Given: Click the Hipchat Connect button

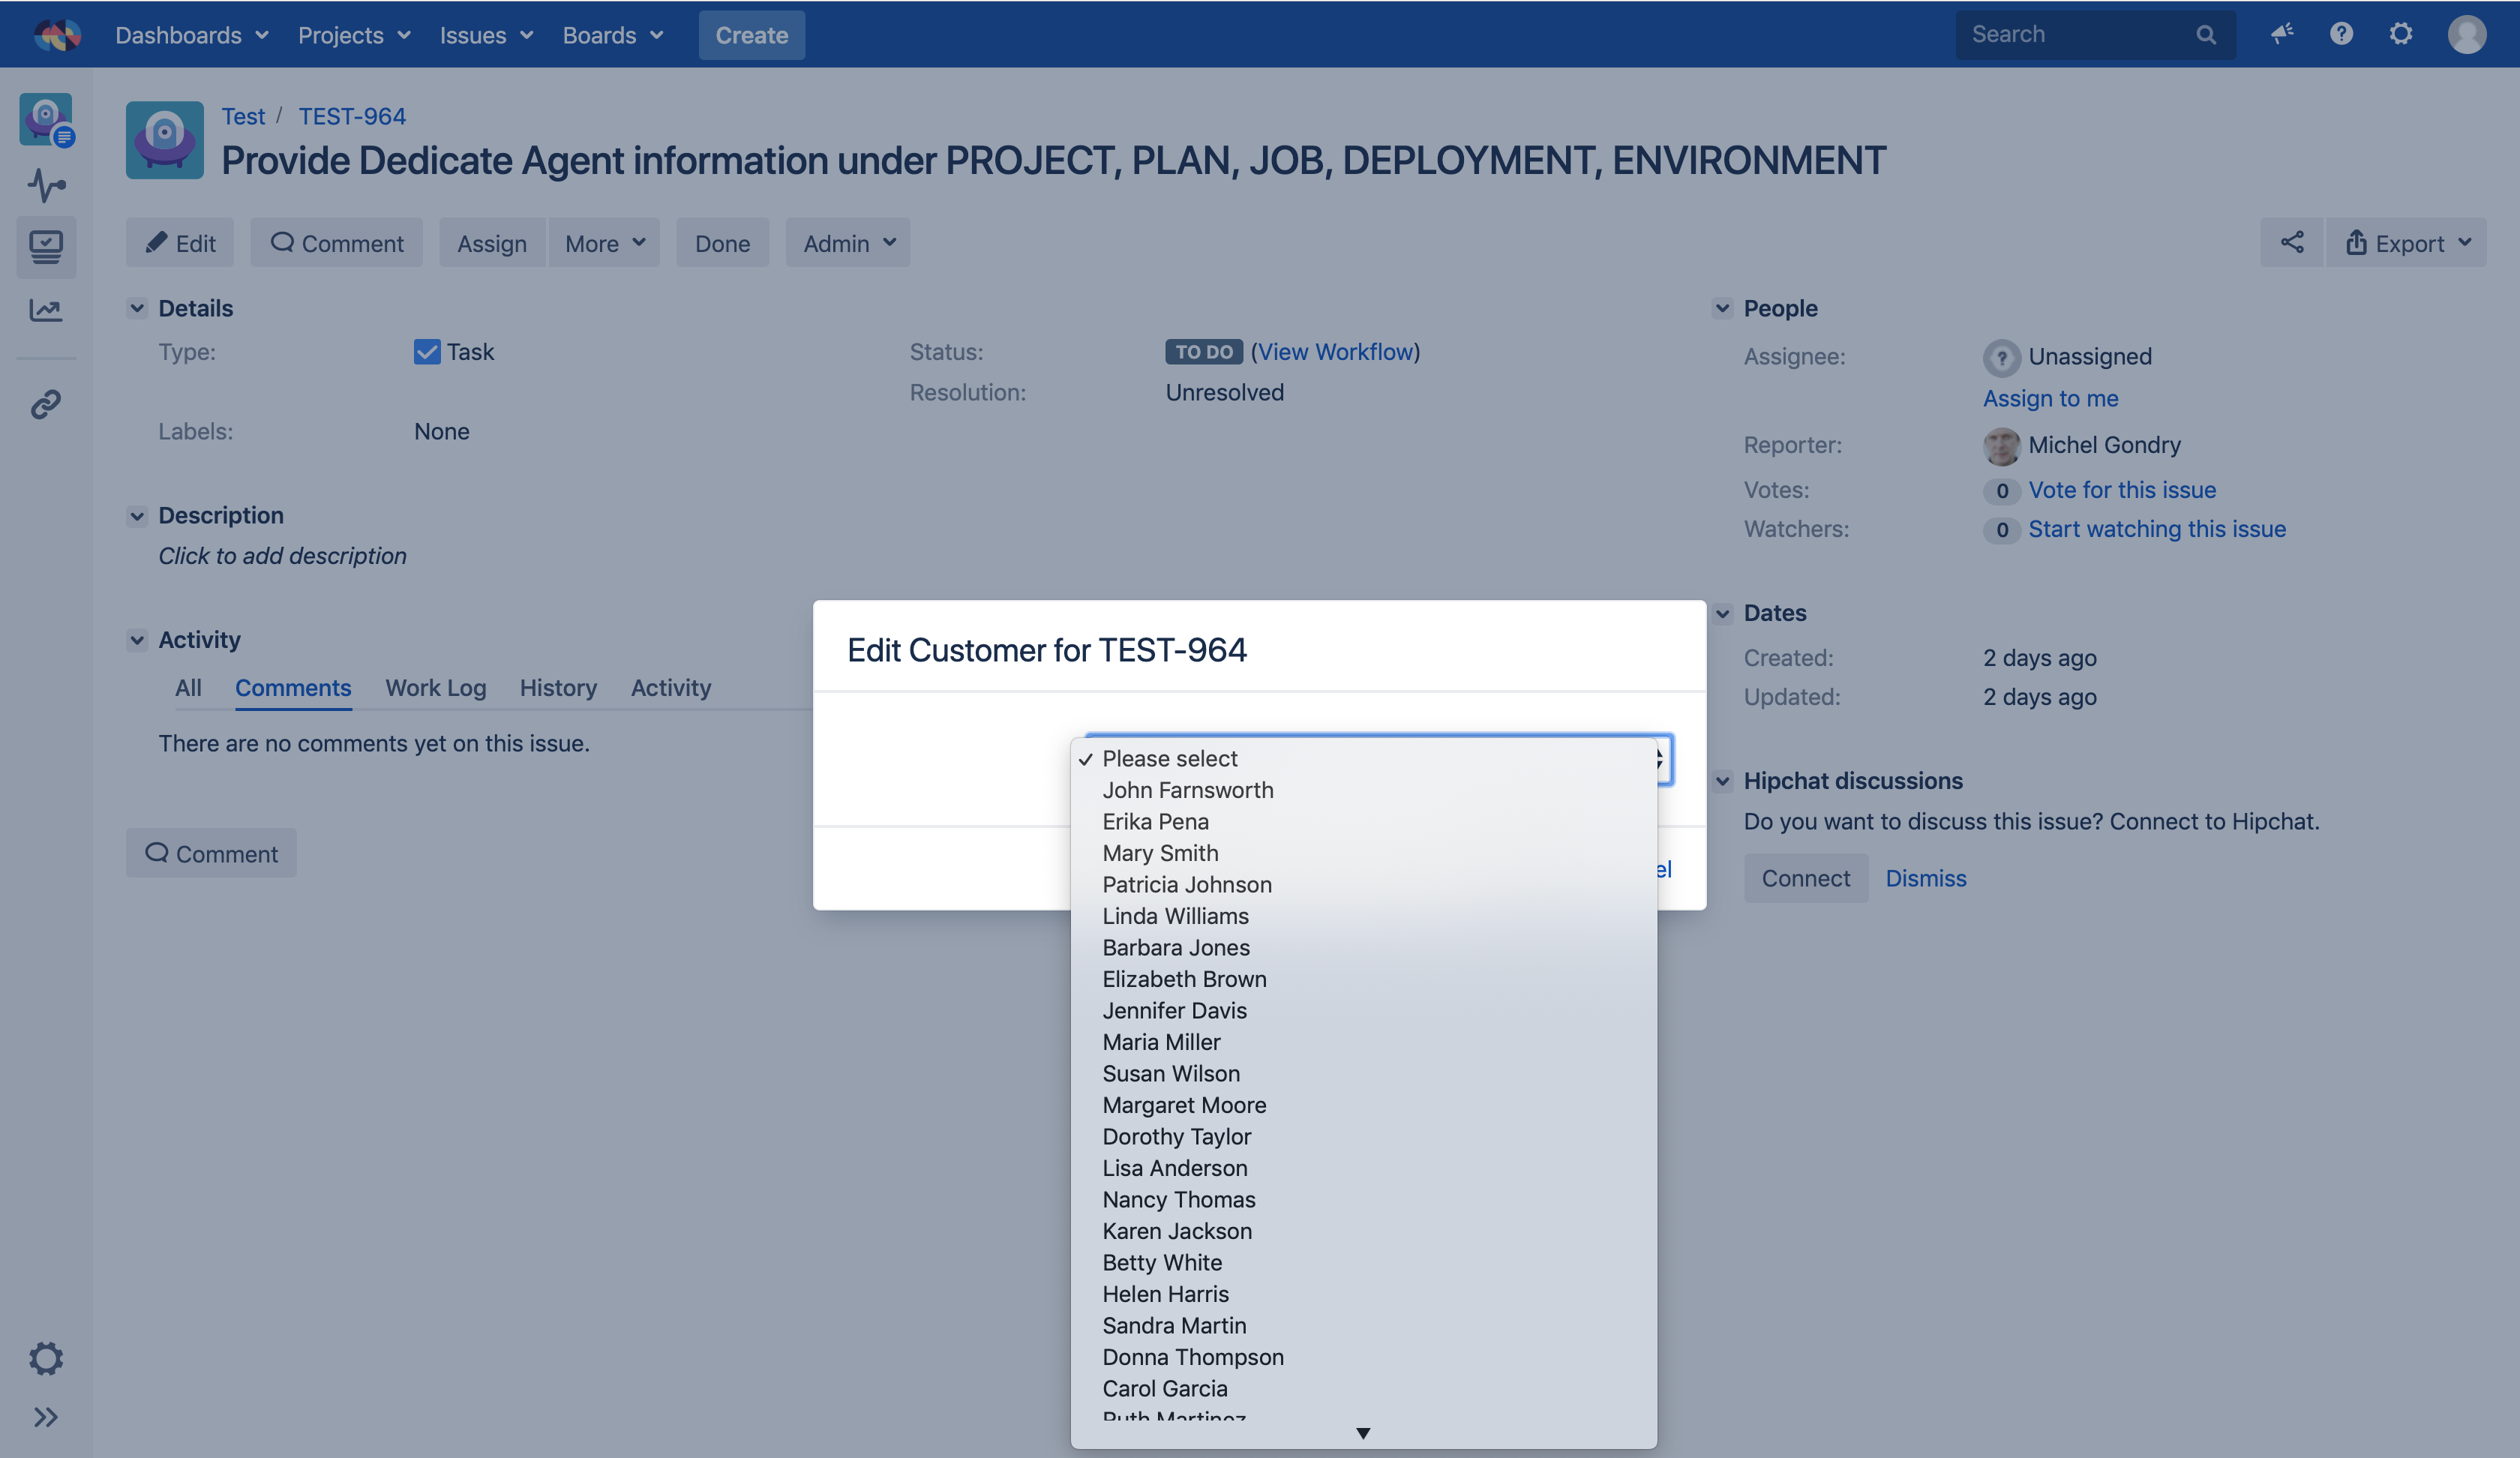Looking at the screenshot, I should click(1805, 878).
